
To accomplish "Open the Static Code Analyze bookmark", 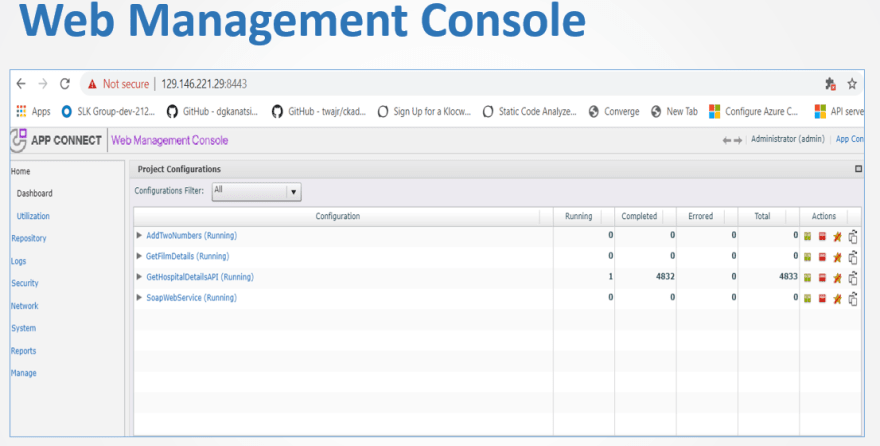I will click(530, 111).
